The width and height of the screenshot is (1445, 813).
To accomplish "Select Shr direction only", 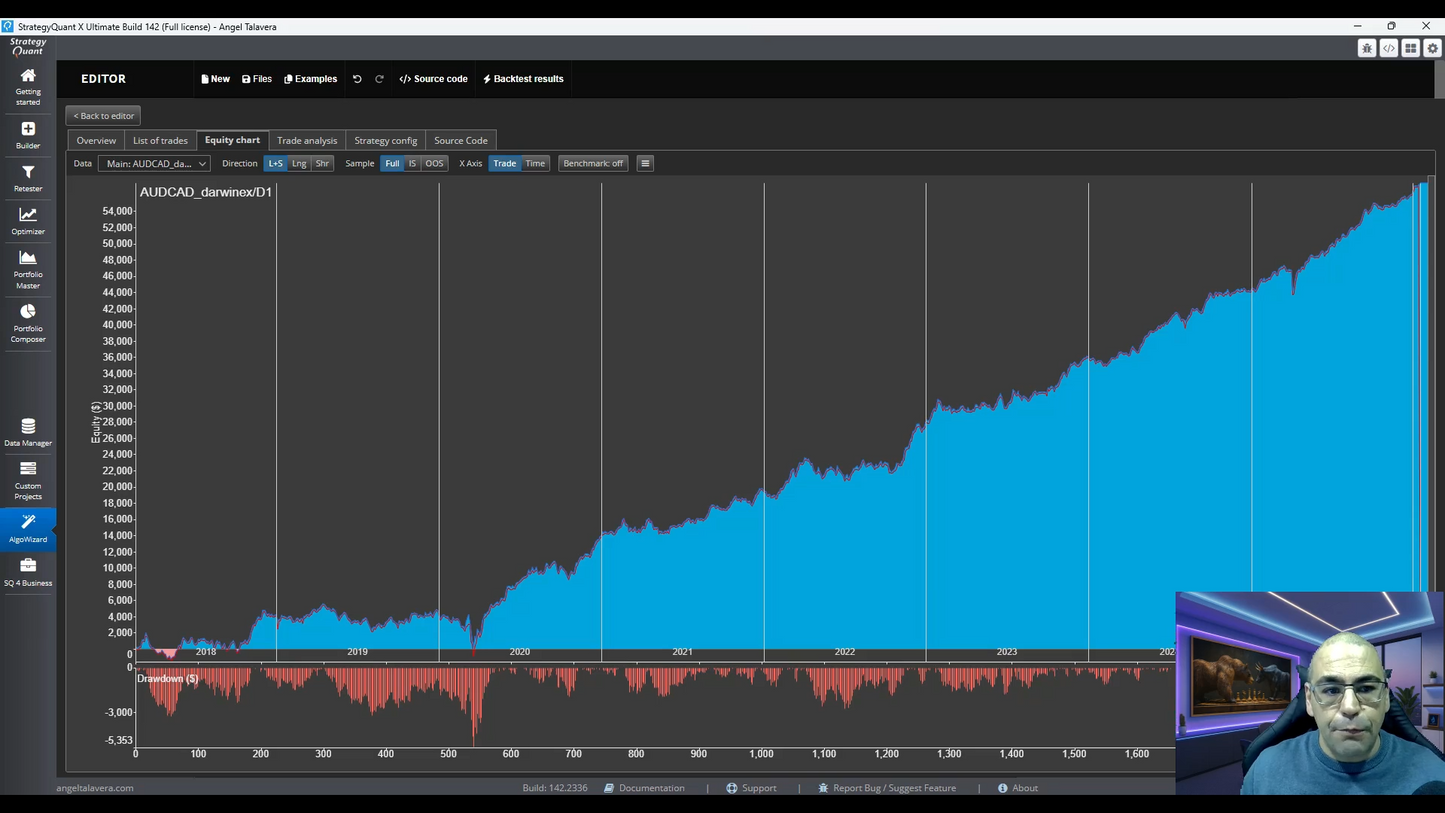I will click(322, 163).
